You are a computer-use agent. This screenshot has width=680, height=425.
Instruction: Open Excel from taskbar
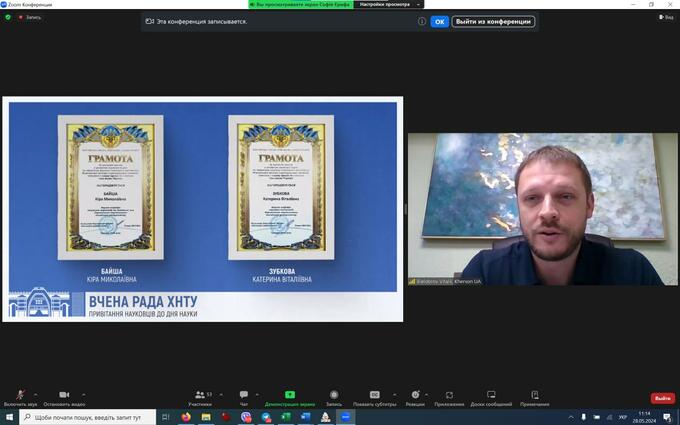pyautogui.click(x=286, y=417)
